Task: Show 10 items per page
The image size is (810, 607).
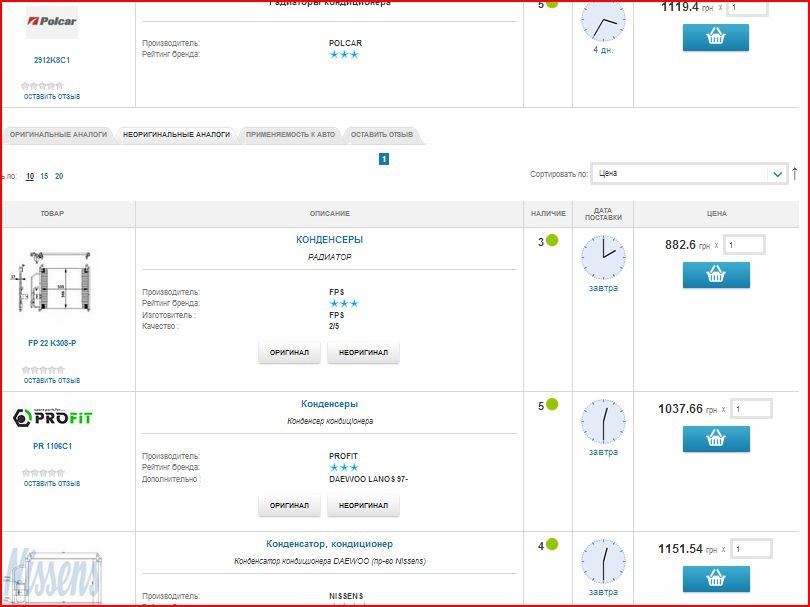Action: coord(30,176)
